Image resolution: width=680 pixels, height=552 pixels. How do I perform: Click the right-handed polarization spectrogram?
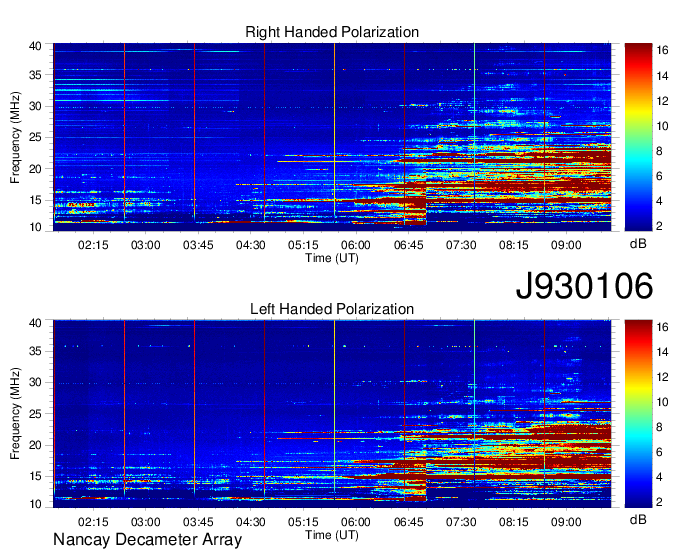(x=332, y=137)
